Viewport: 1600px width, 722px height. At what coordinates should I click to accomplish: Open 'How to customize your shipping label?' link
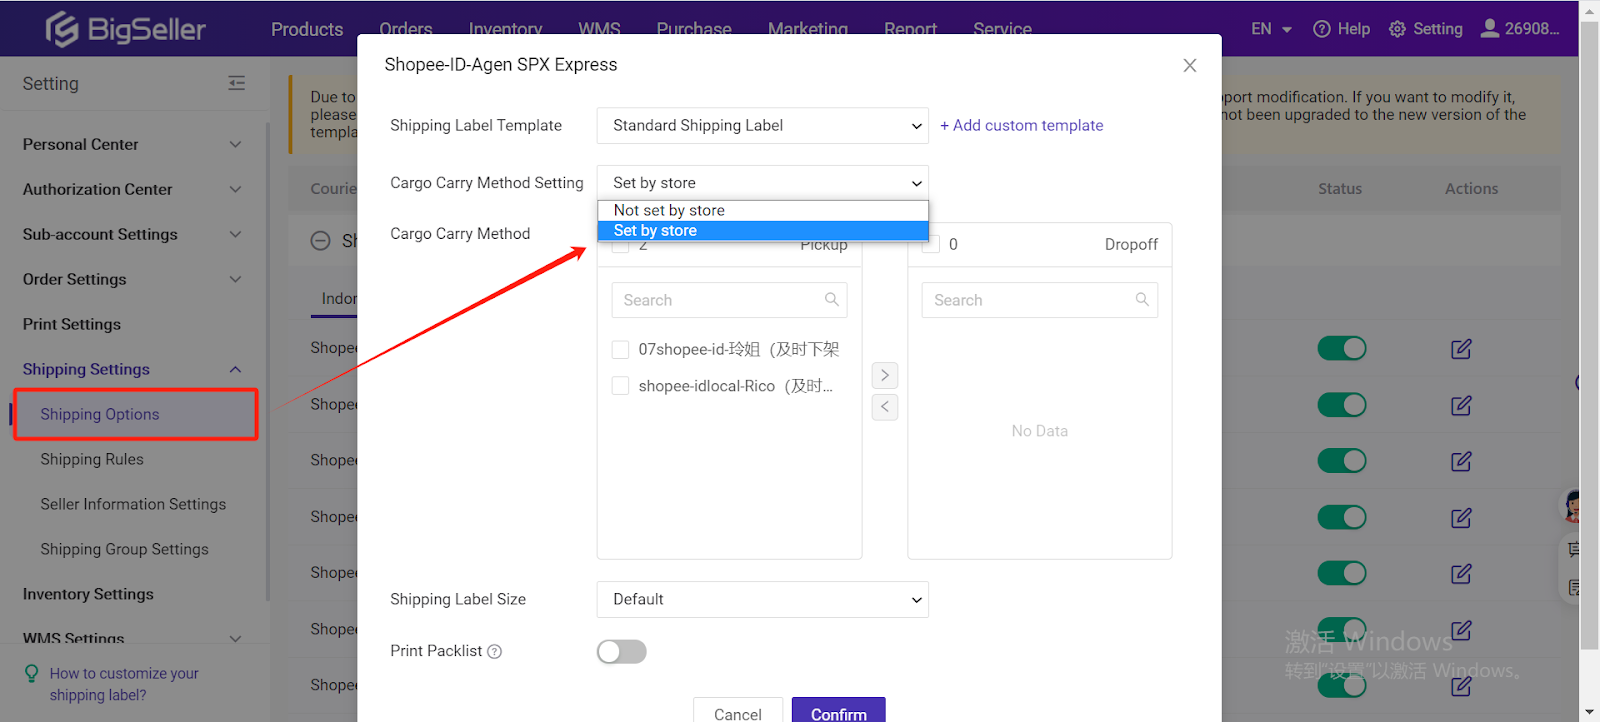(124, 684)
